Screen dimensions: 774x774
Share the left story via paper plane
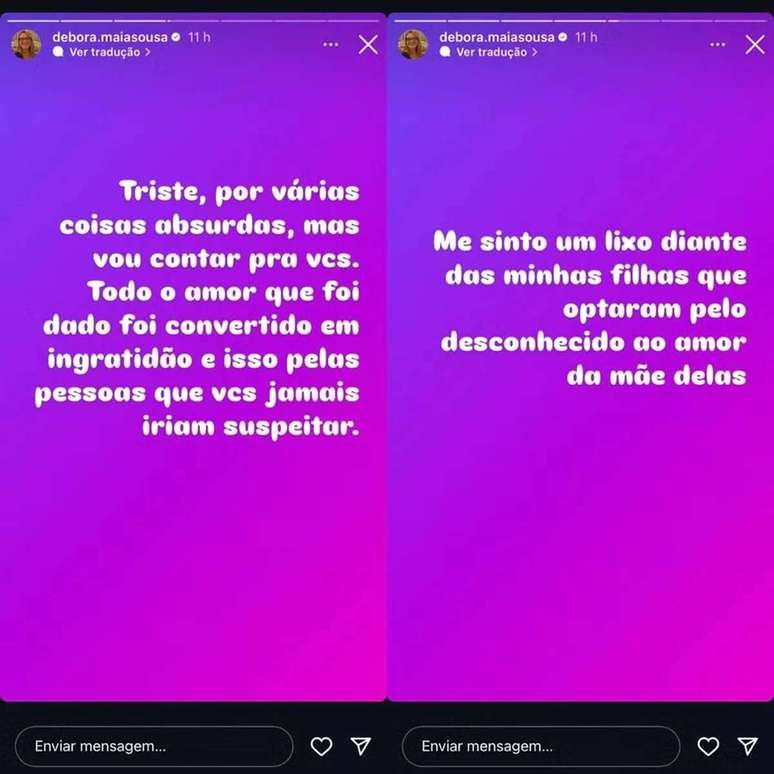(x=361, y=746)
